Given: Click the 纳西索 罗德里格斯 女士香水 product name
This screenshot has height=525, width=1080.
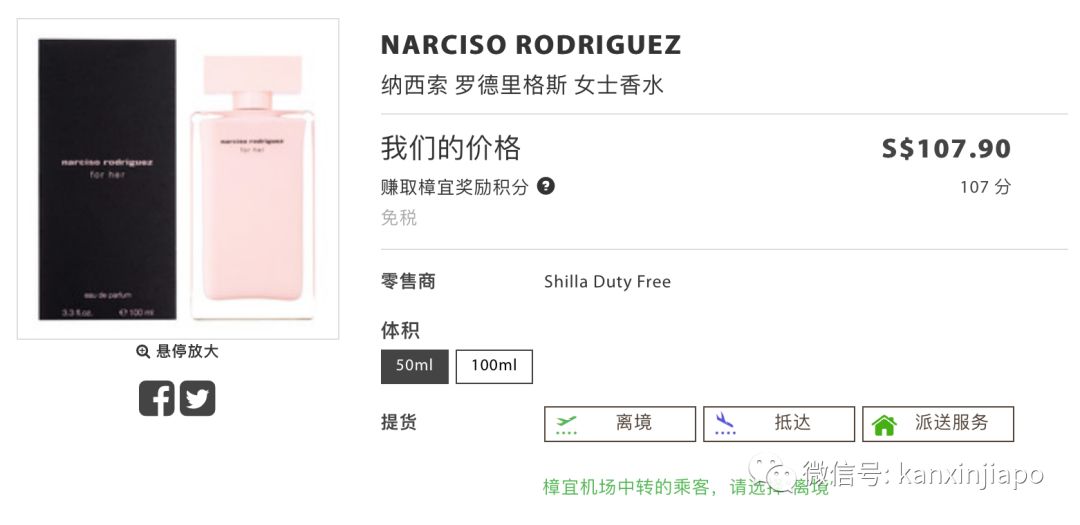Looking at the screenshot, I should (x=522, y=86).
